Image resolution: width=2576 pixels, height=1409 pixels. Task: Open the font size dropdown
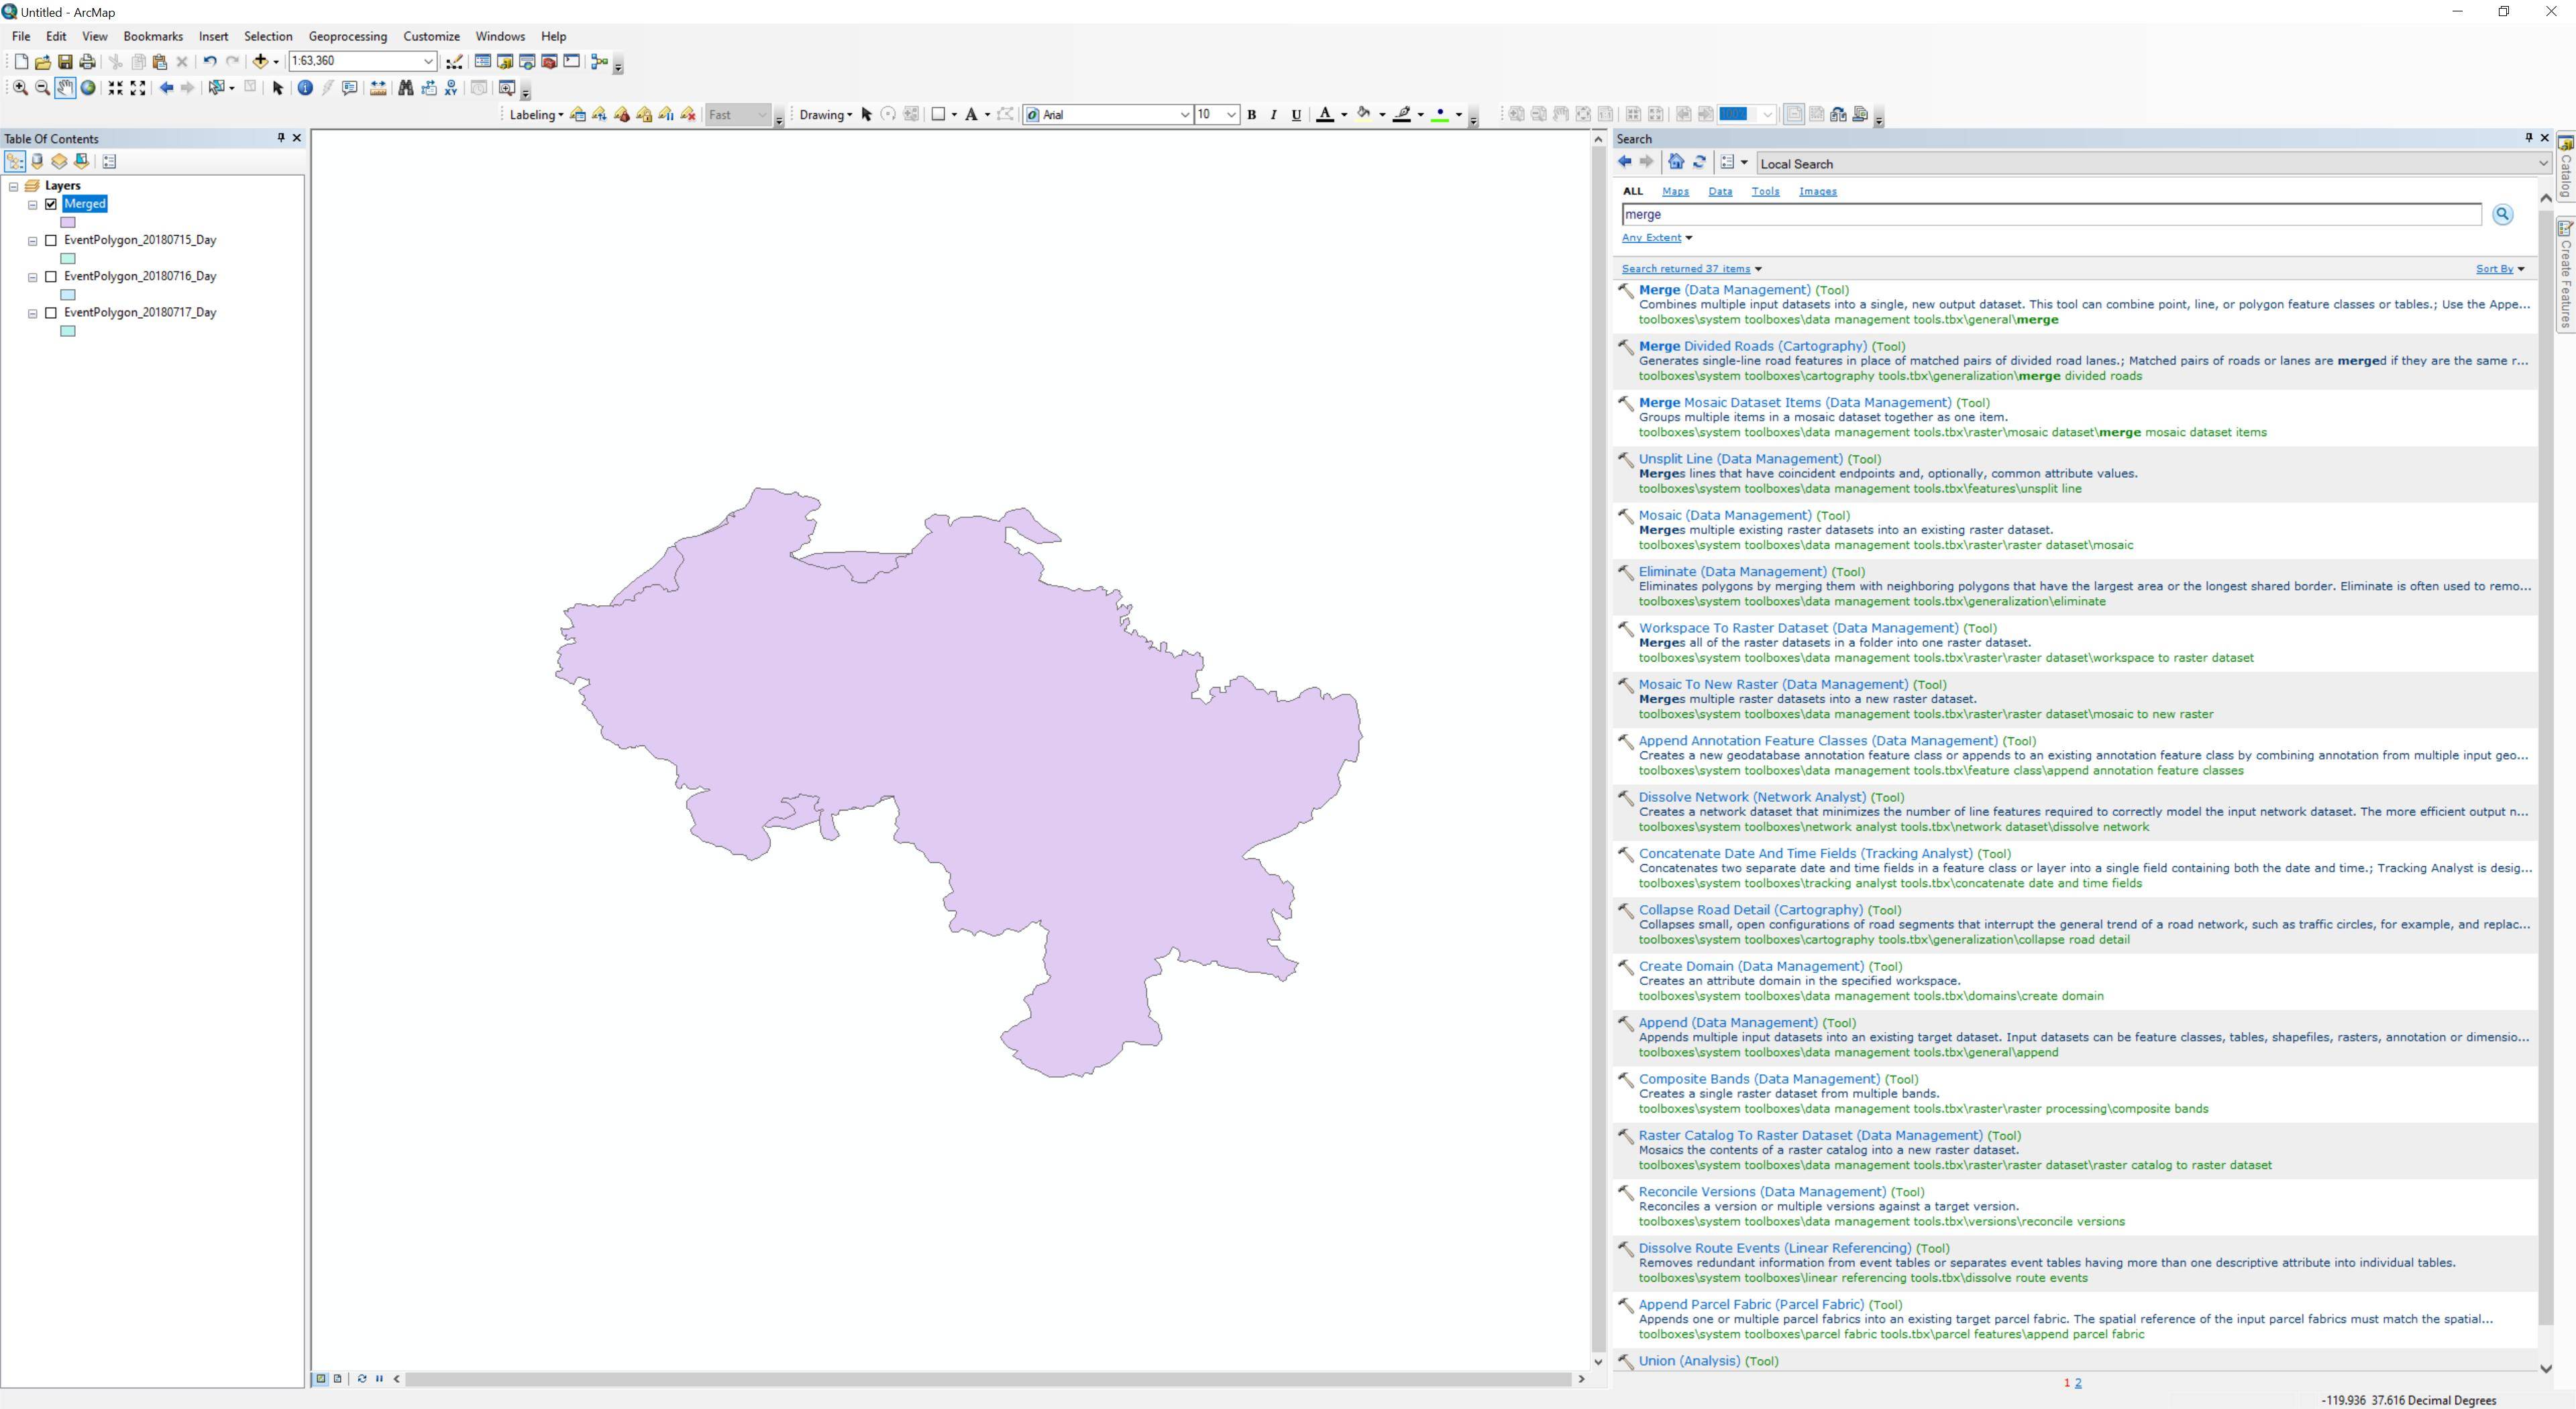pyautogui.click(x=1231, y=115)
